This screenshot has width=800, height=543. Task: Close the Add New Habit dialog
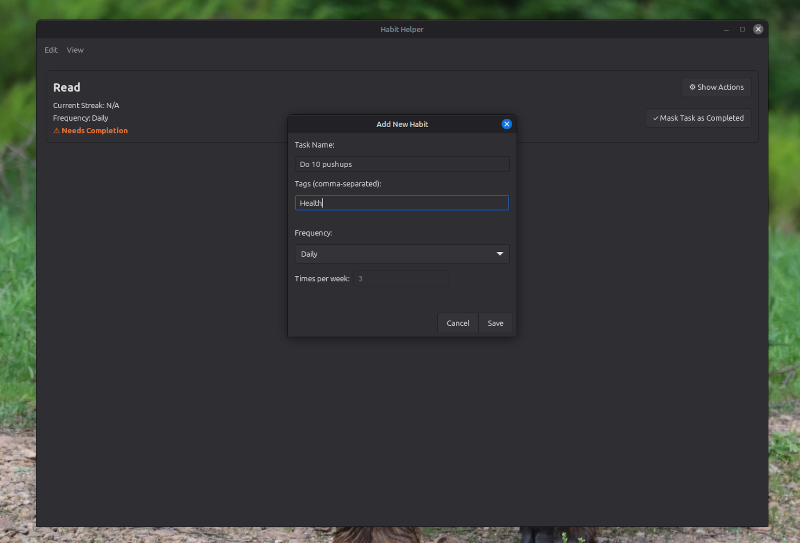coord(507,124)
